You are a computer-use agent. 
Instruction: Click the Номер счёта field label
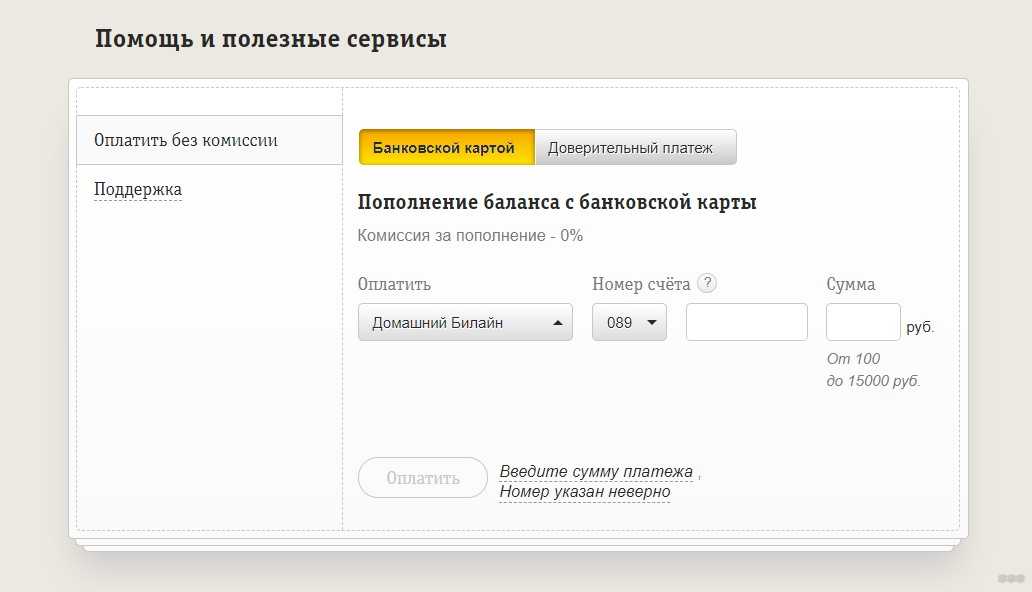point(640,284)
